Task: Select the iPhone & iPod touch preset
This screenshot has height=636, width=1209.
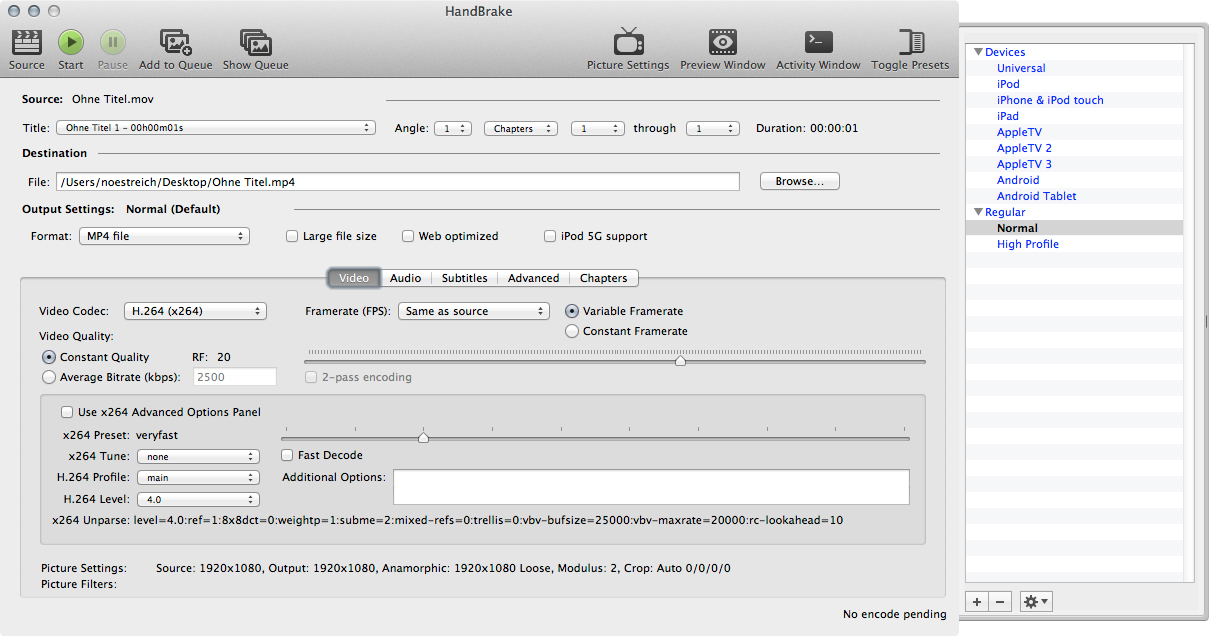Action: pos(1050,100)
